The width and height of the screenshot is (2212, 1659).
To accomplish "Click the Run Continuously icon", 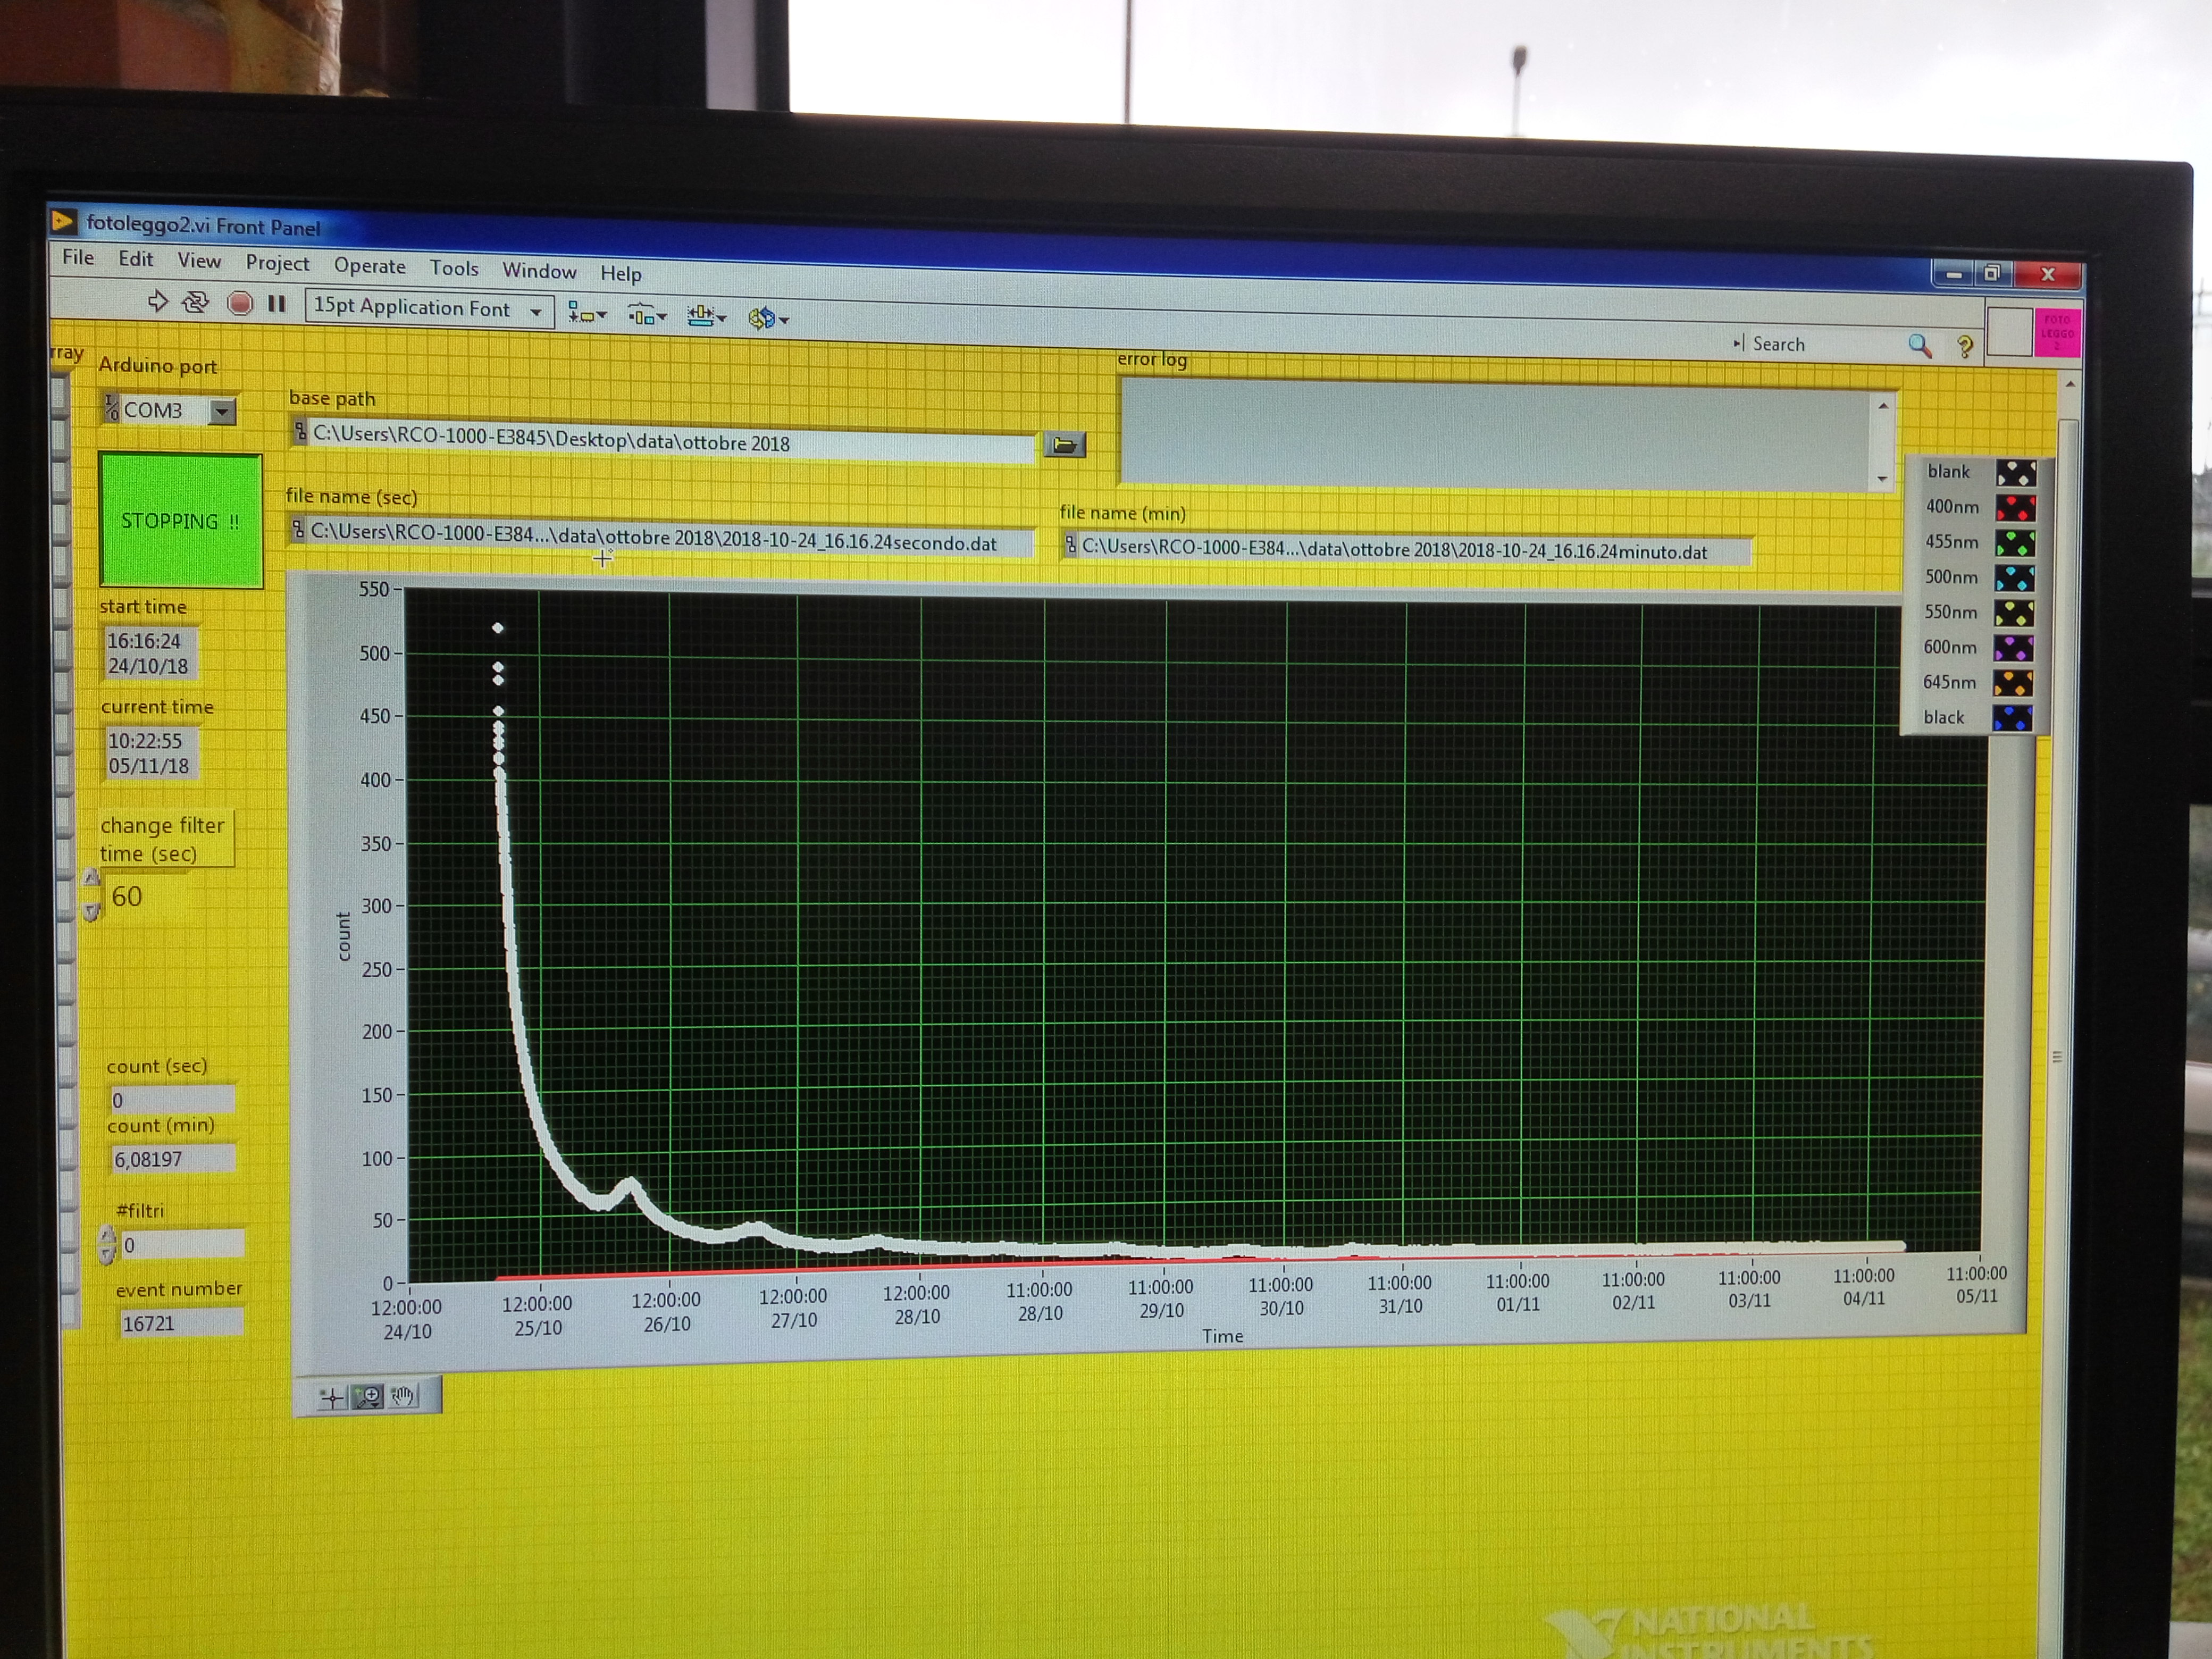I will 196,302.
